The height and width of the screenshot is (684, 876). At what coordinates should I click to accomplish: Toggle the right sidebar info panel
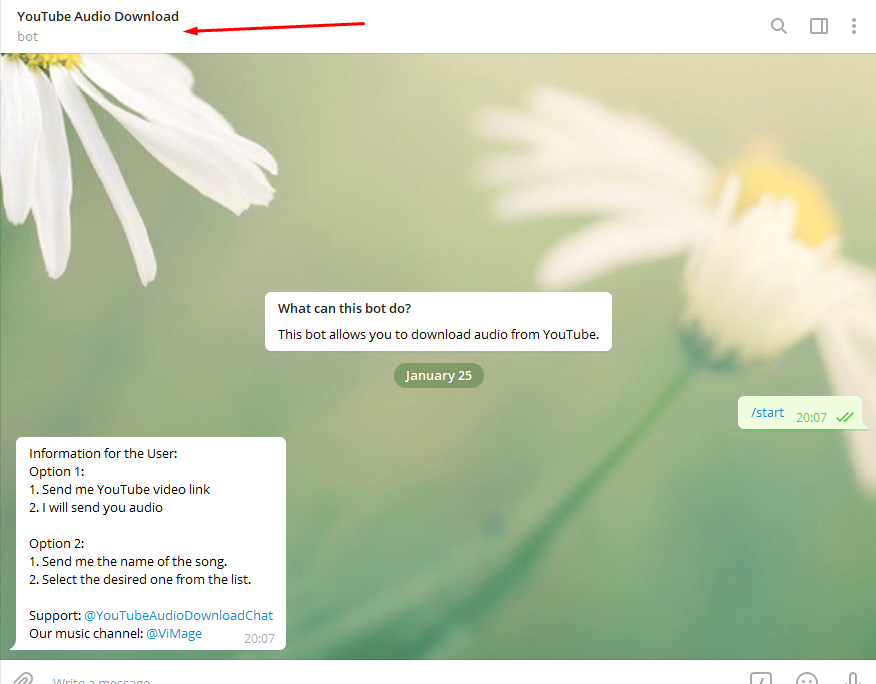818,26
